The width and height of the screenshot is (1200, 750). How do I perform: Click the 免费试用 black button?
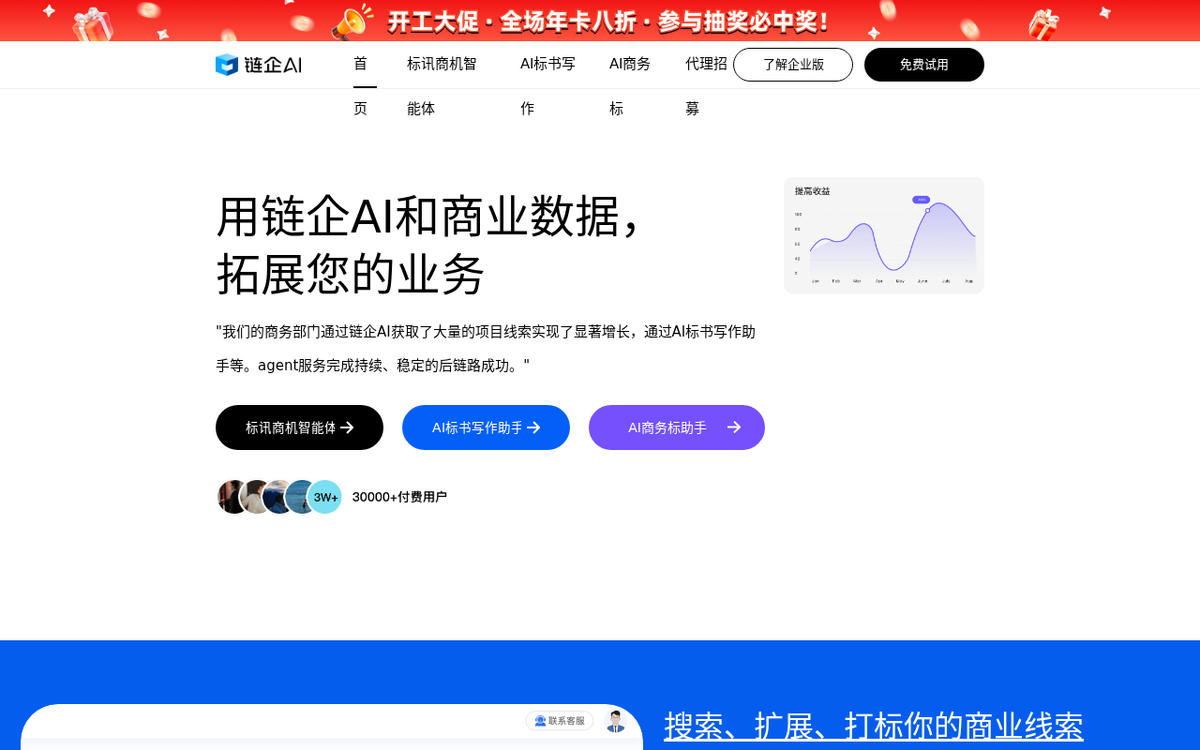924,64
